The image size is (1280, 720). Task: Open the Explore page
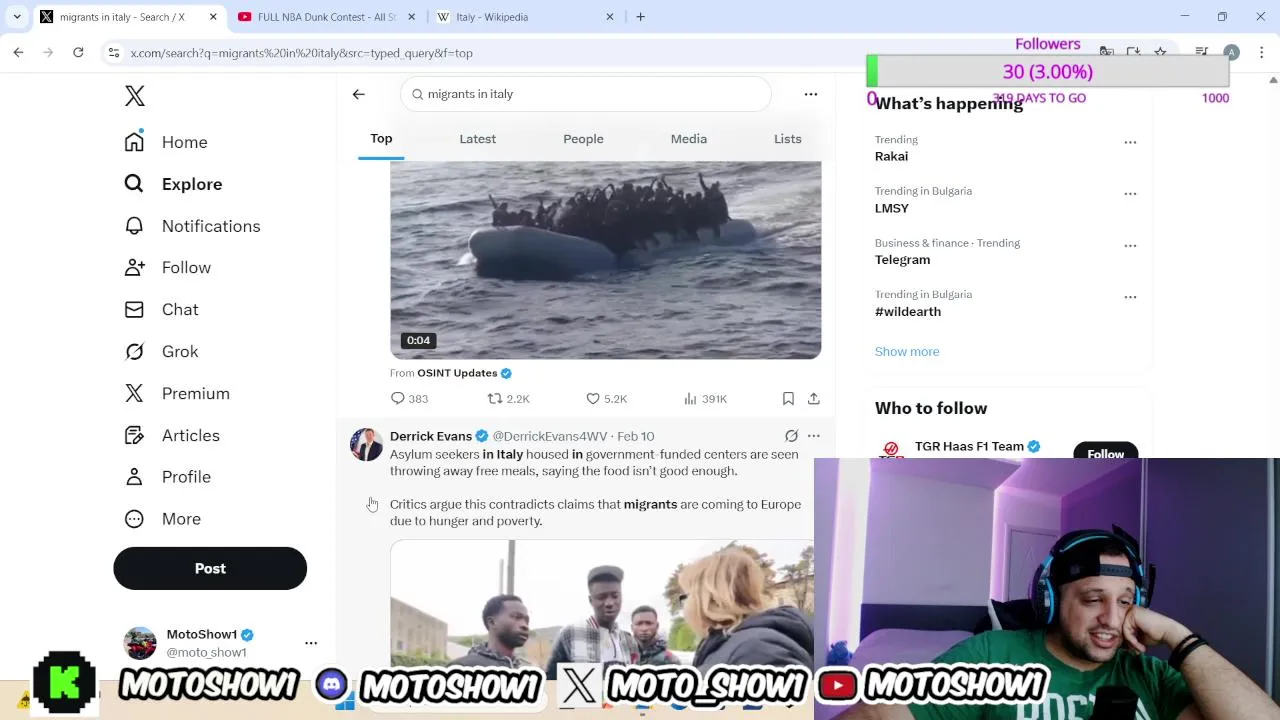click(x=173, y=184)
